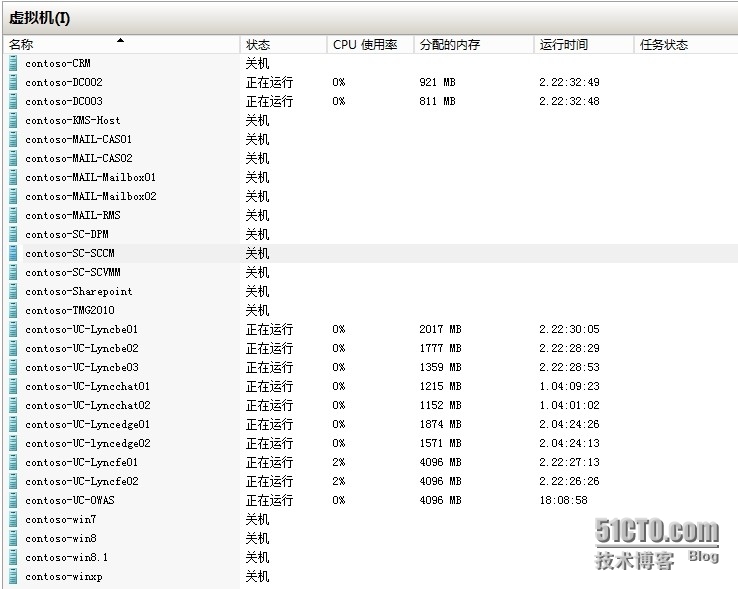Select the icon beside contoso-MAIL-Mailbox01
738x589 pixels.
tap(13, 177)
